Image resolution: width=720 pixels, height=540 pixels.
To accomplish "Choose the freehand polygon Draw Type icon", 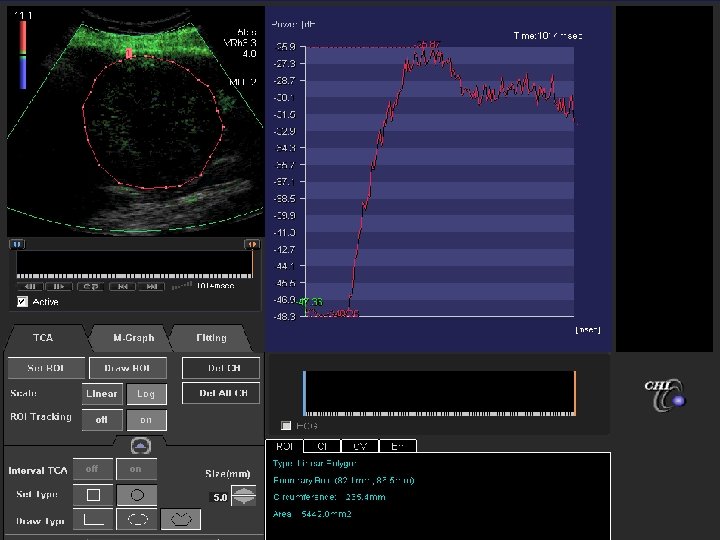I will click(181, 520).
